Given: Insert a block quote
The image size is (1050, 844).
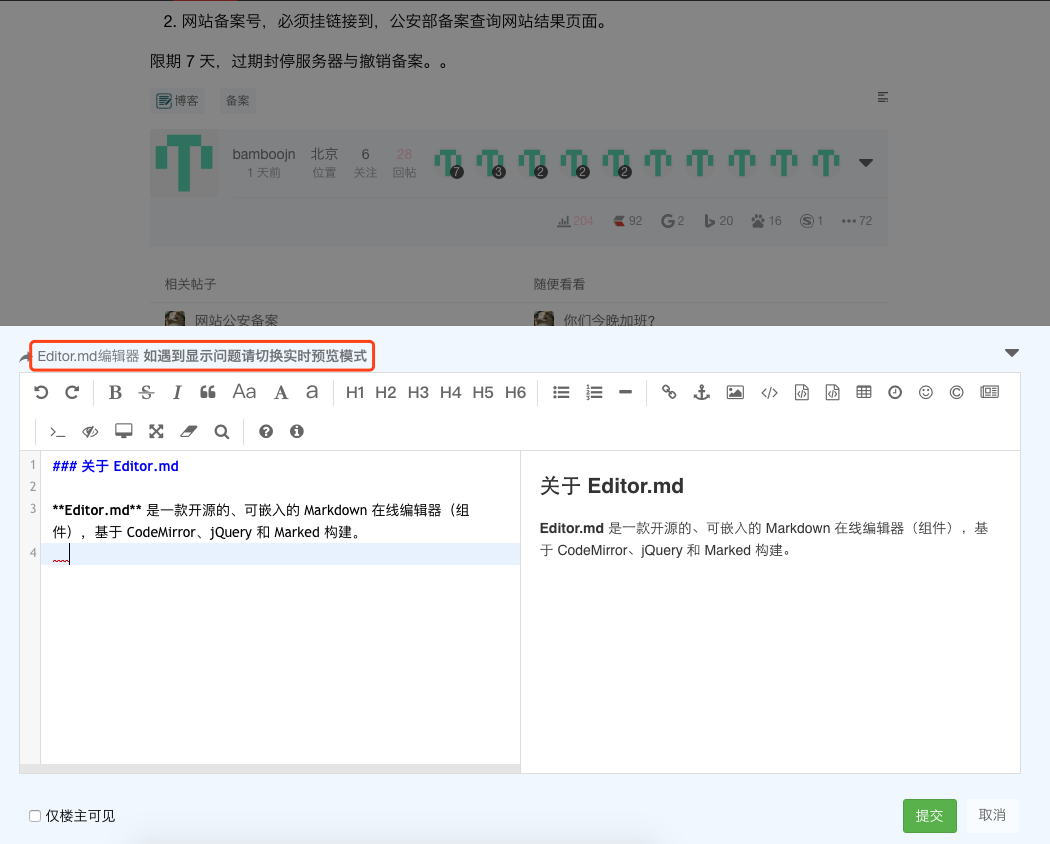Looking at the screenshot, I should tap(208, 393).
